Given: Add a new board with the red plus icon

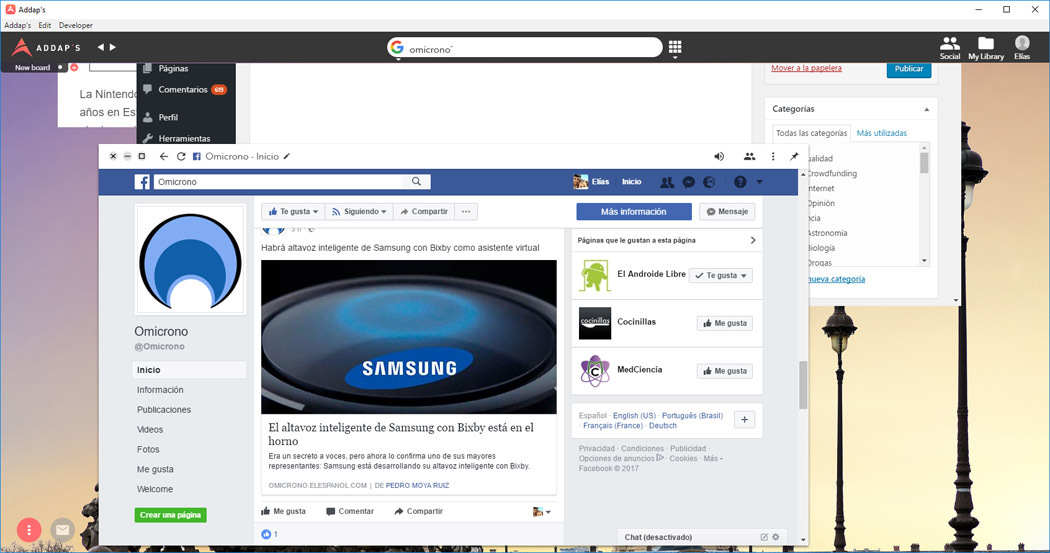Looking at the screenshot, I should click(74, 68).
